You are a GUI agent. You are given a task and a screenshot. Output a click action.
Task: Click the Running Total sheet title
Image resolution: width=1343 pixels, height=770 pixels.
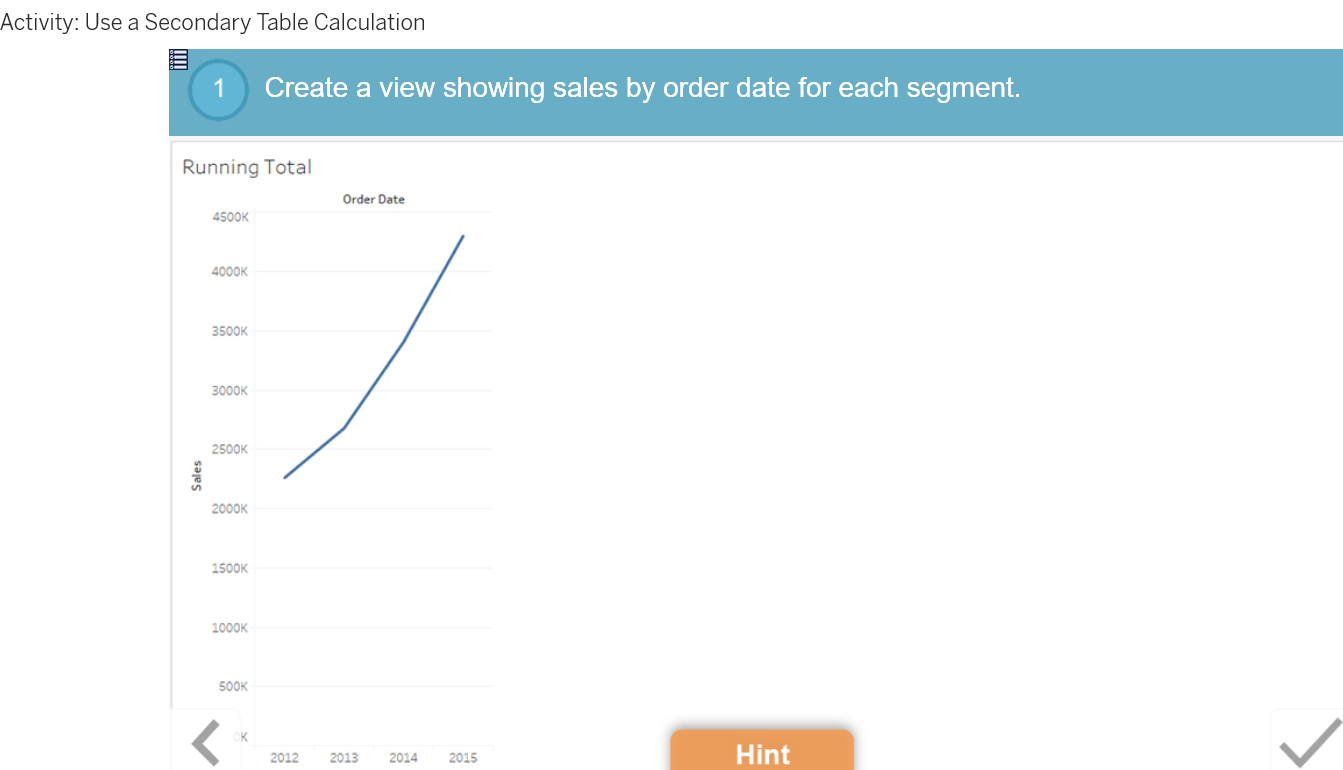pos(246,167)
